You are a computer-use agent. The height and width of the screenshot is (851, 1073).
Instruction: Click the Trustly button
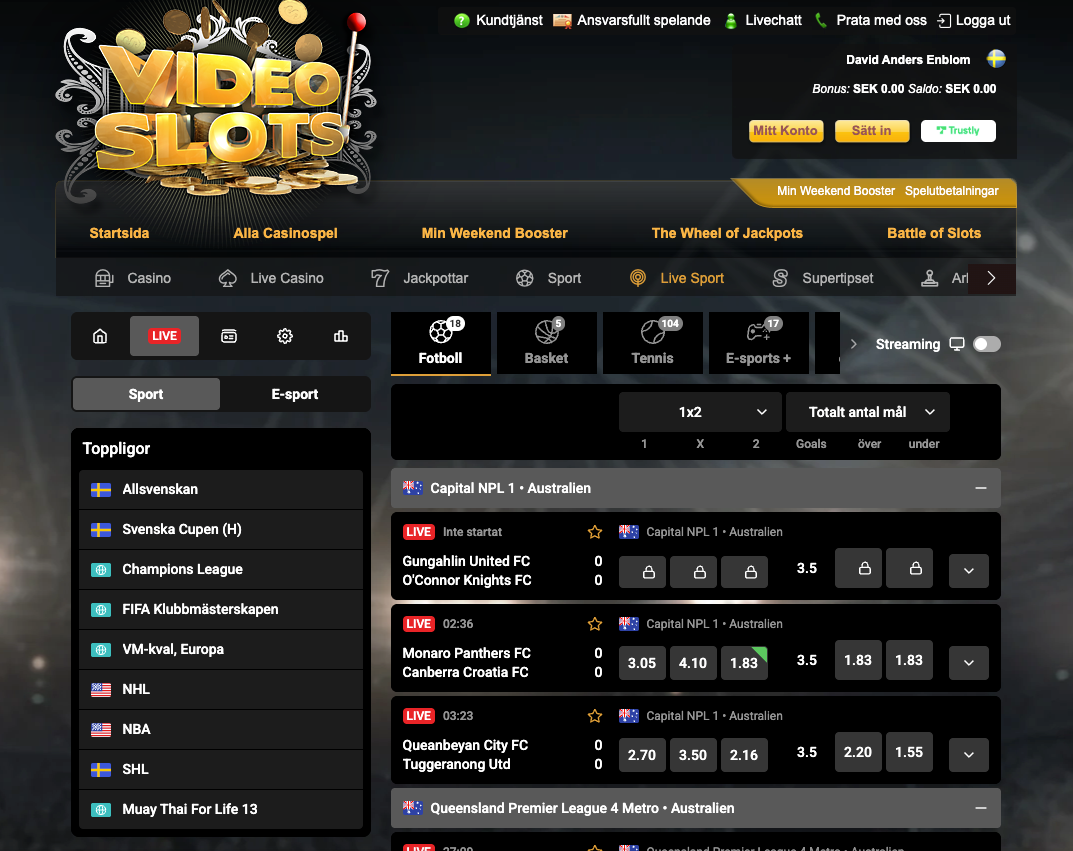coord(958,131)
